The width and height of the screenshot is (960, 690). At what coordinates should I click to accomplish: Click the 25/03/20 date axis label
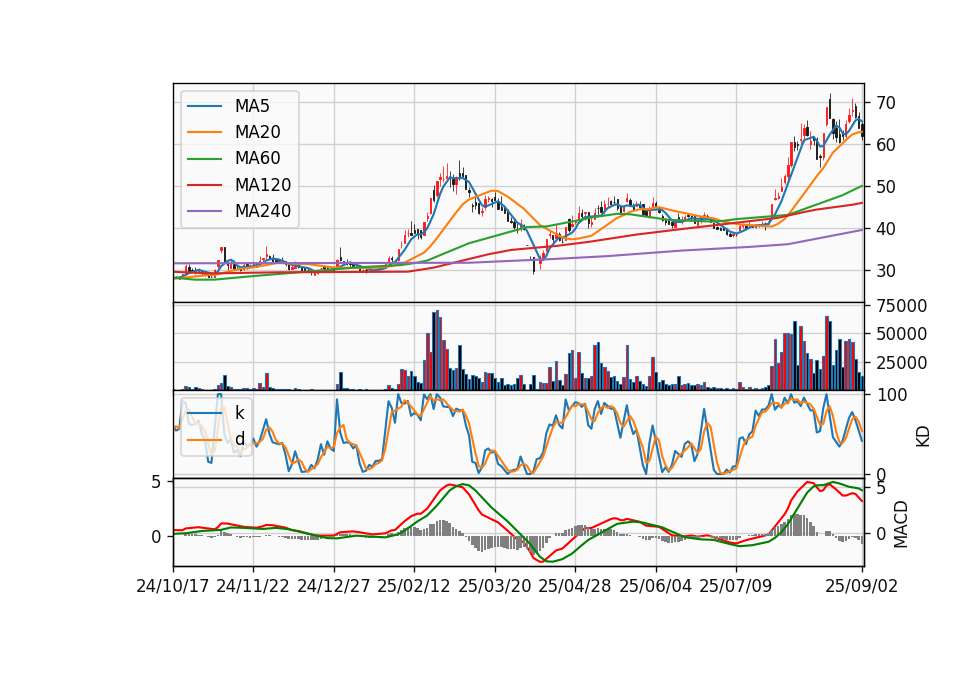tap(494, 586)
